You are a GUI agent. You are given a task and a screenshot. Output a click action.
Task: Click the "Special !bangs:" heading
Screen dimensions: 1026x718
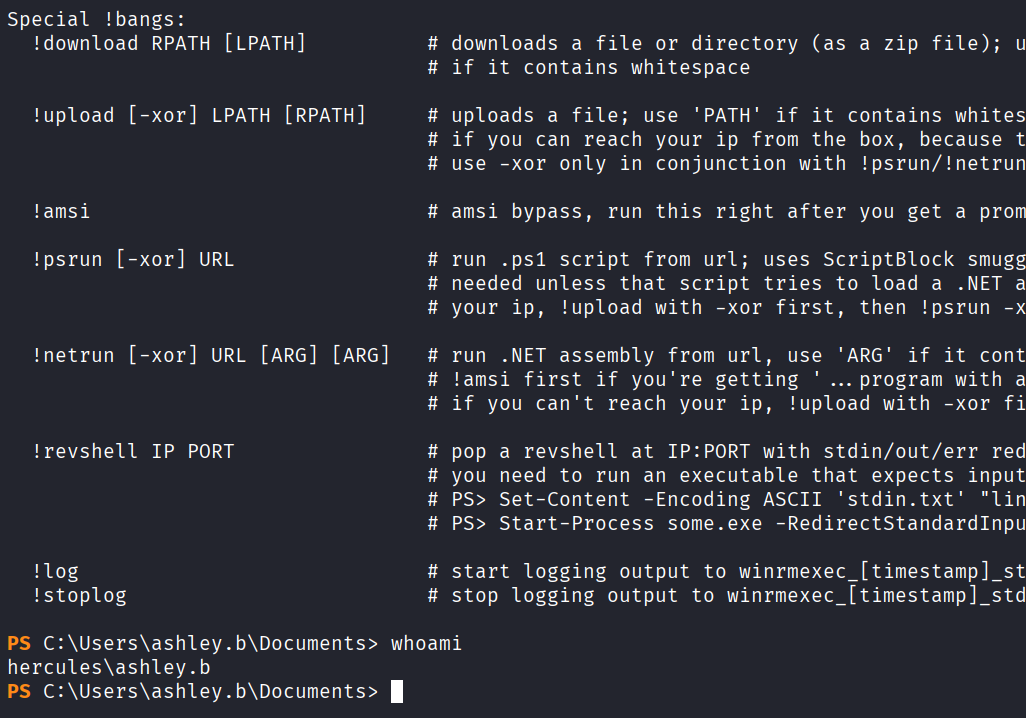(96, 19)
